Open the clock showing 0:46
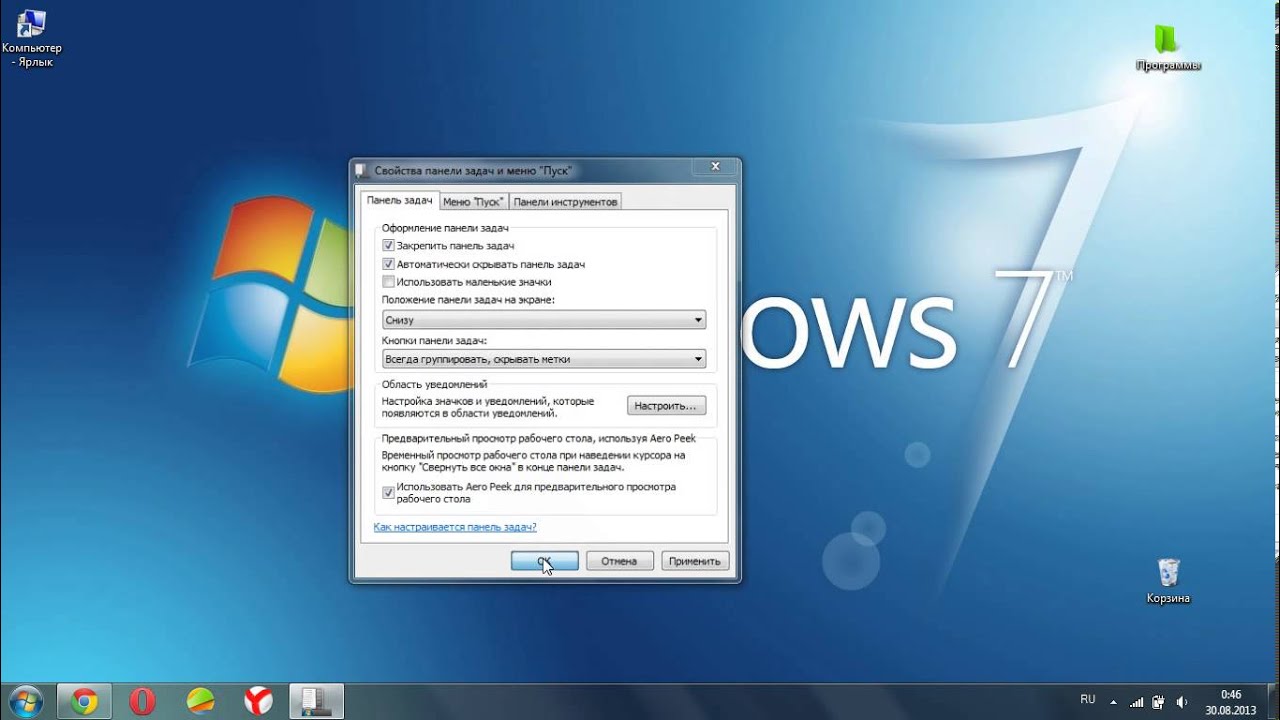 (x=1231, y=702)
